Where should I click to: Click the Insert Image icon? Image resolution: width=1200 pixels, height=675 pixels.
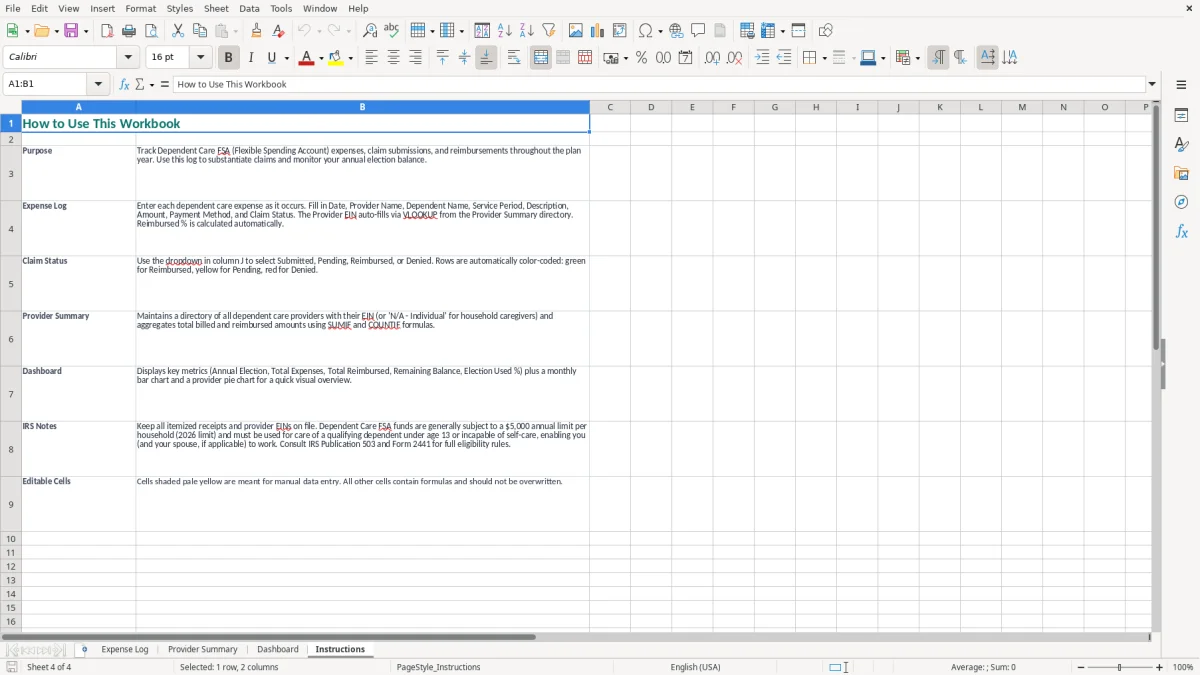point(576,31)
